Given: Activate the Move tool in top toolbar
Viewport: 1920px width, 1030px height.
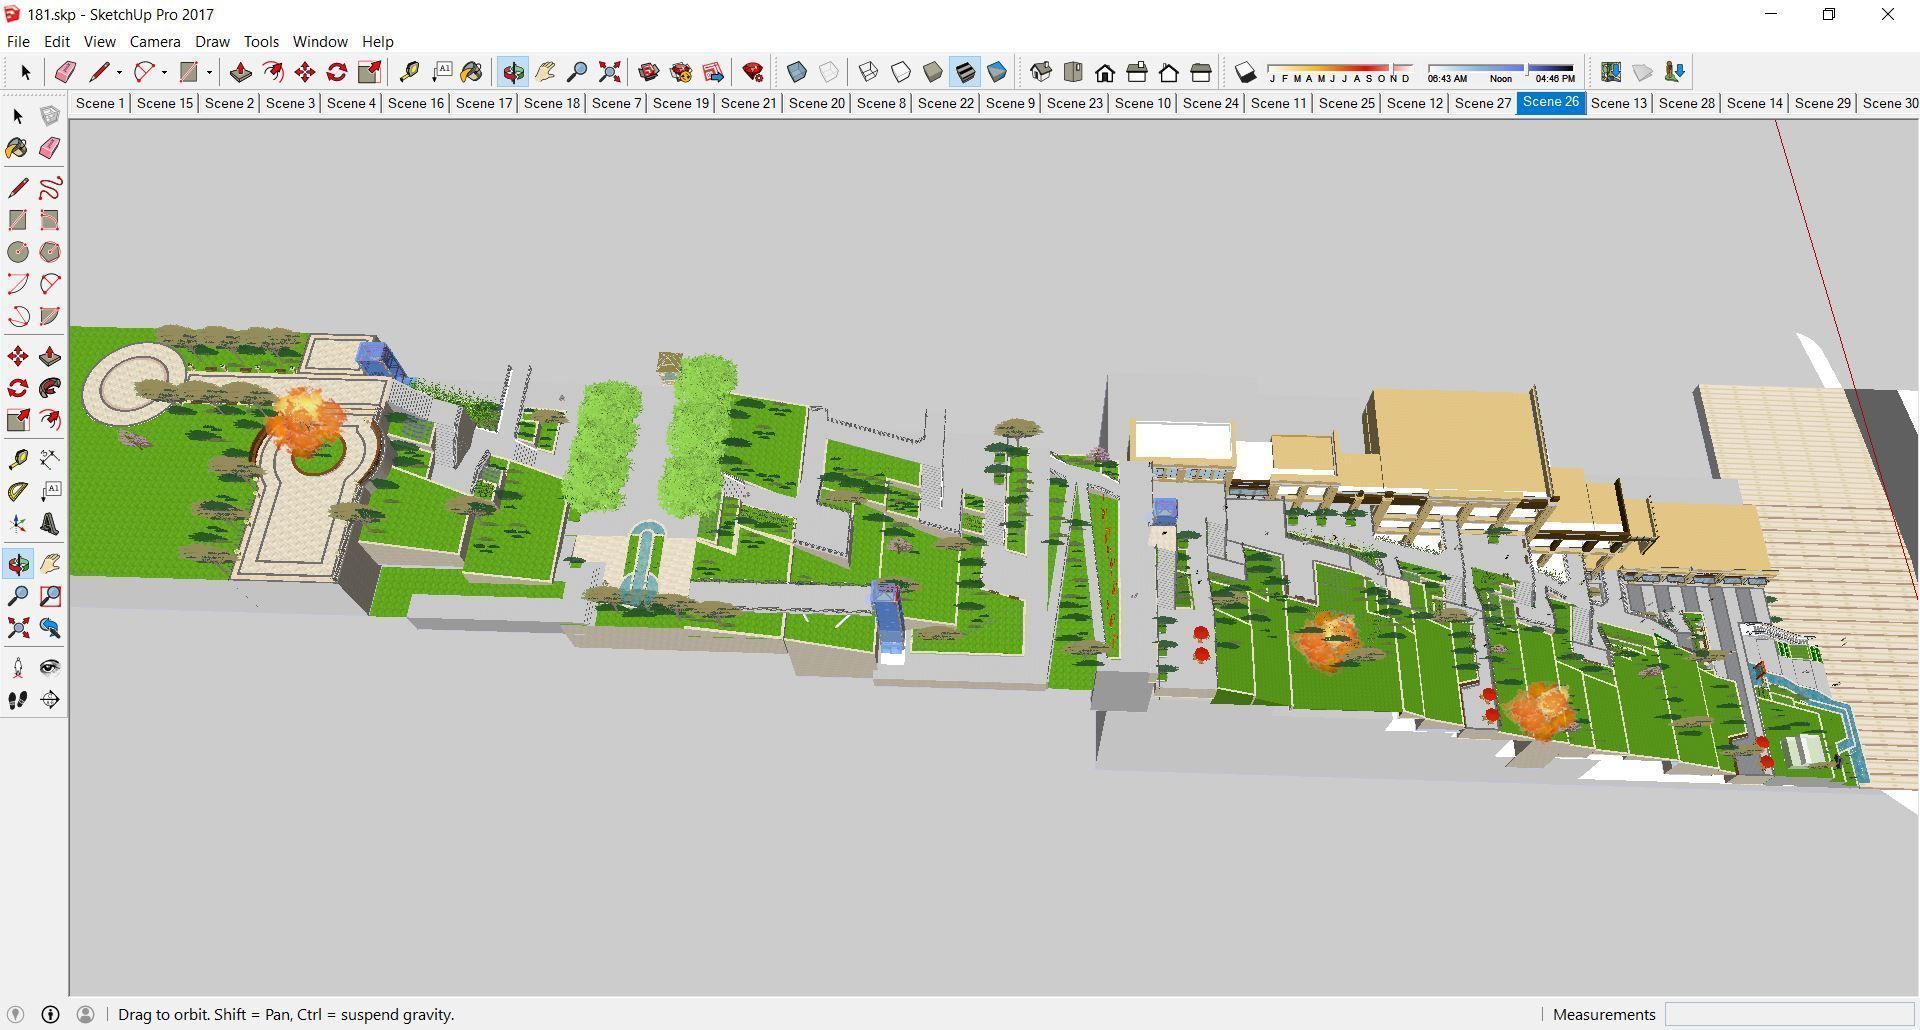Looking at the screenshot, I should [305, 72].
